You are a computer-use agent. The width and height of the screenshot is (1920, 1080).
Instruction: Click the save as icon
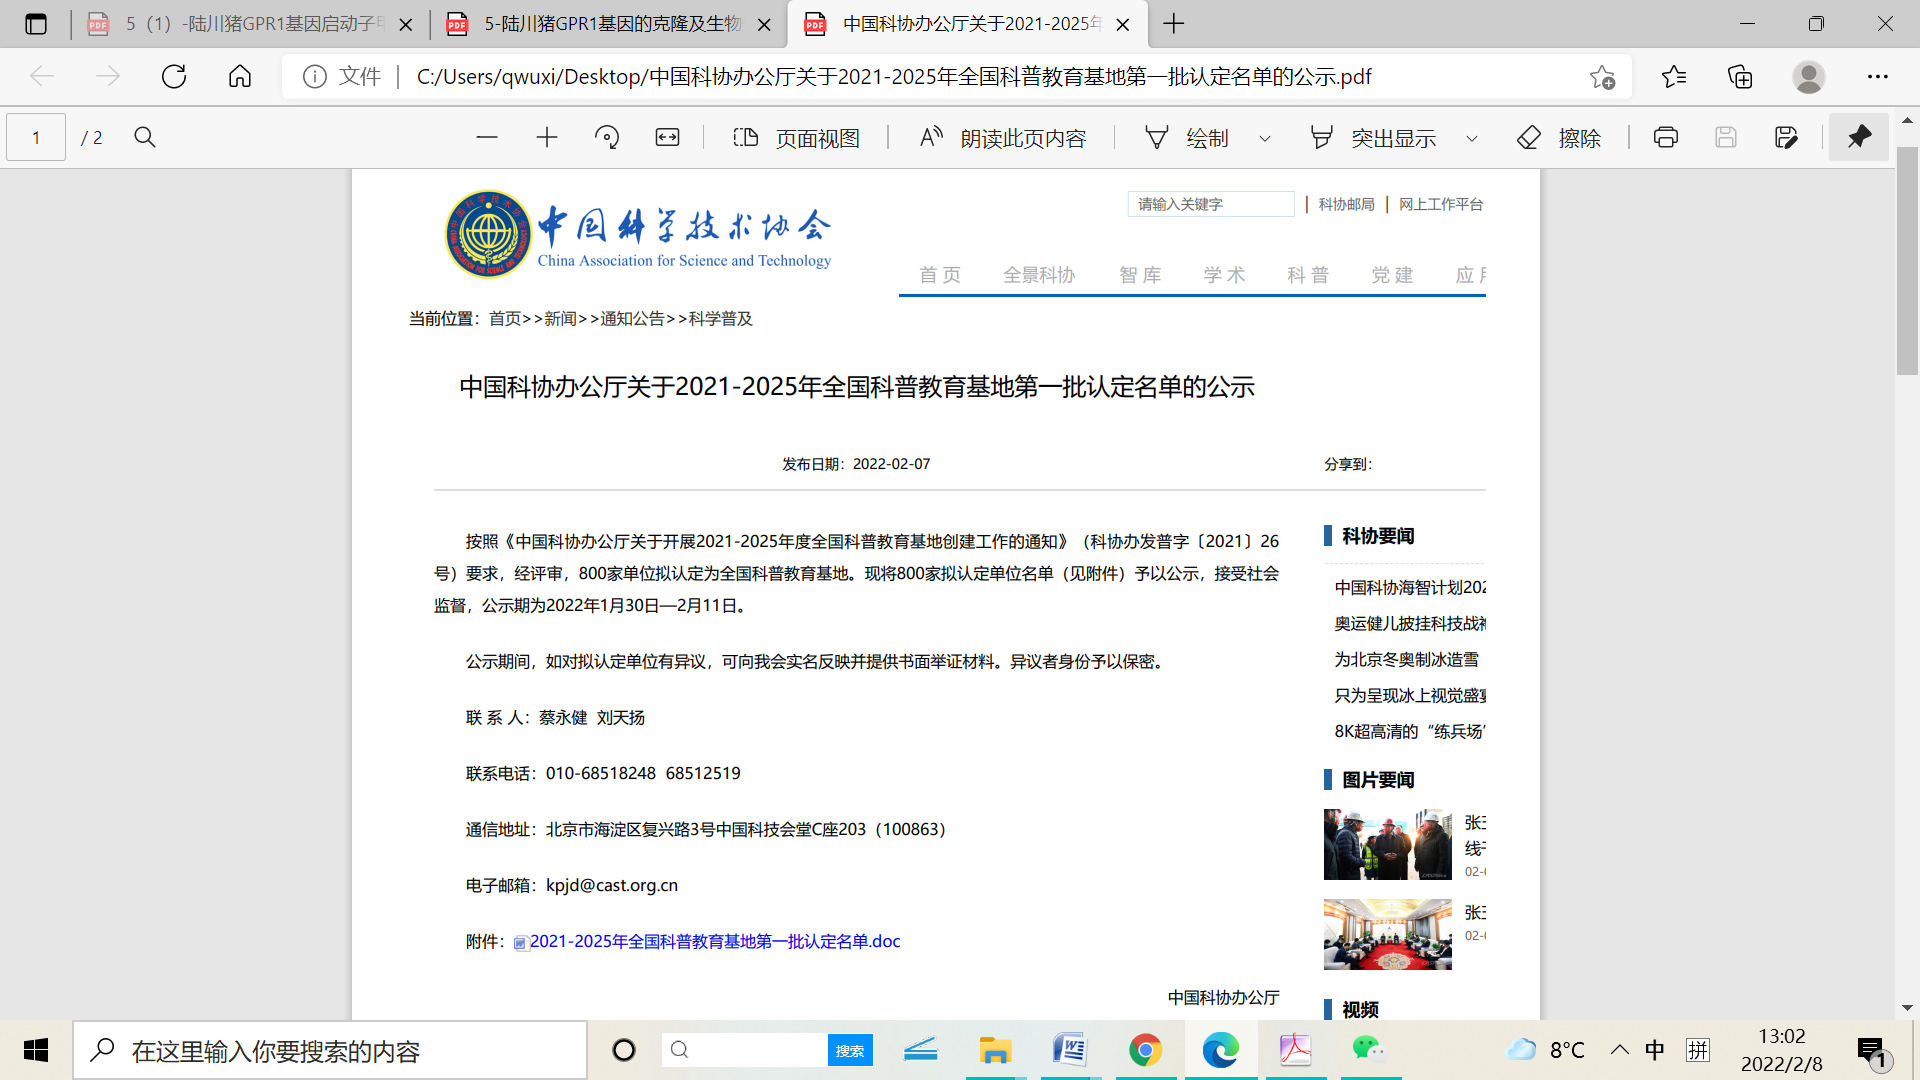[x=1786, y=138]
